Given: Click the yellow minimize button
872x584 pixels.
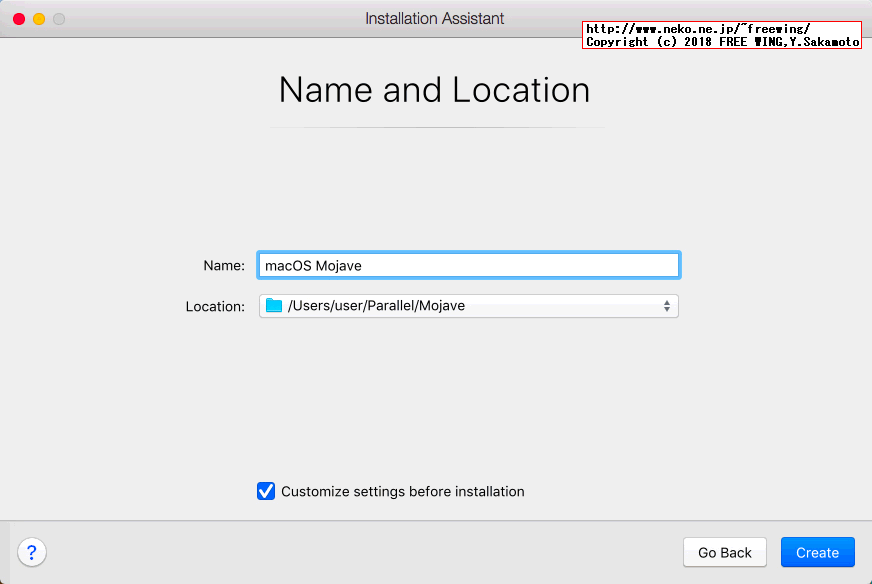Looking at the screenshot, I should [x=38, y=18].
